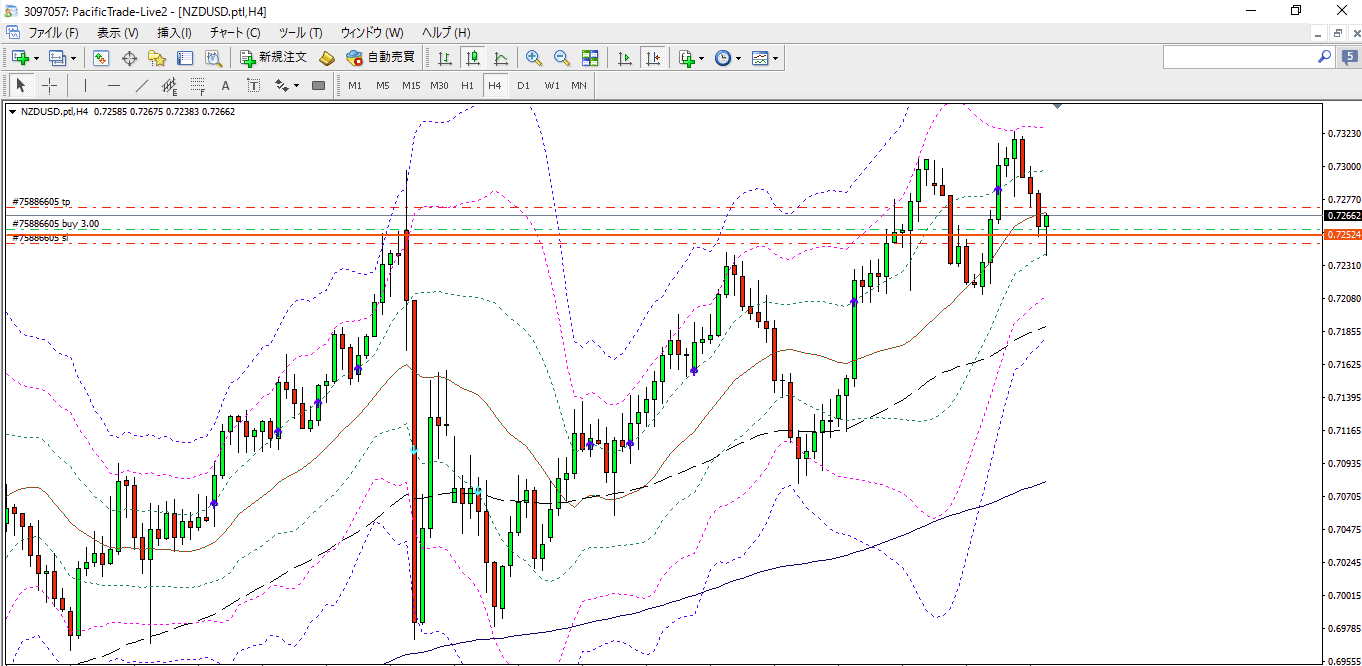Select the text label tool
The width and height of the screenshot is (1362, 666).
254,85
